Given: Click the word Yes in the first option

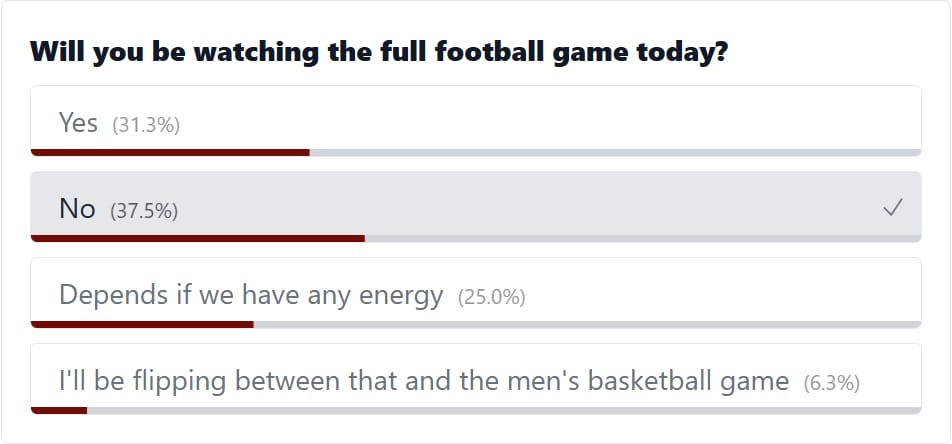Looking at the screenshot, I should 78,123.
